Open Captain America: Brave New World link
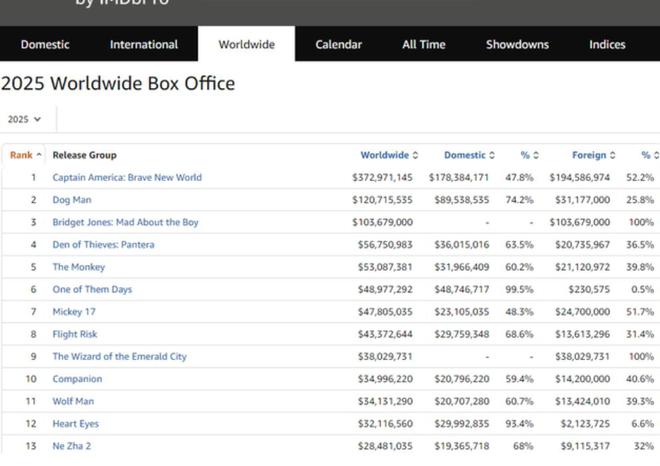 [x=127, y=177]
